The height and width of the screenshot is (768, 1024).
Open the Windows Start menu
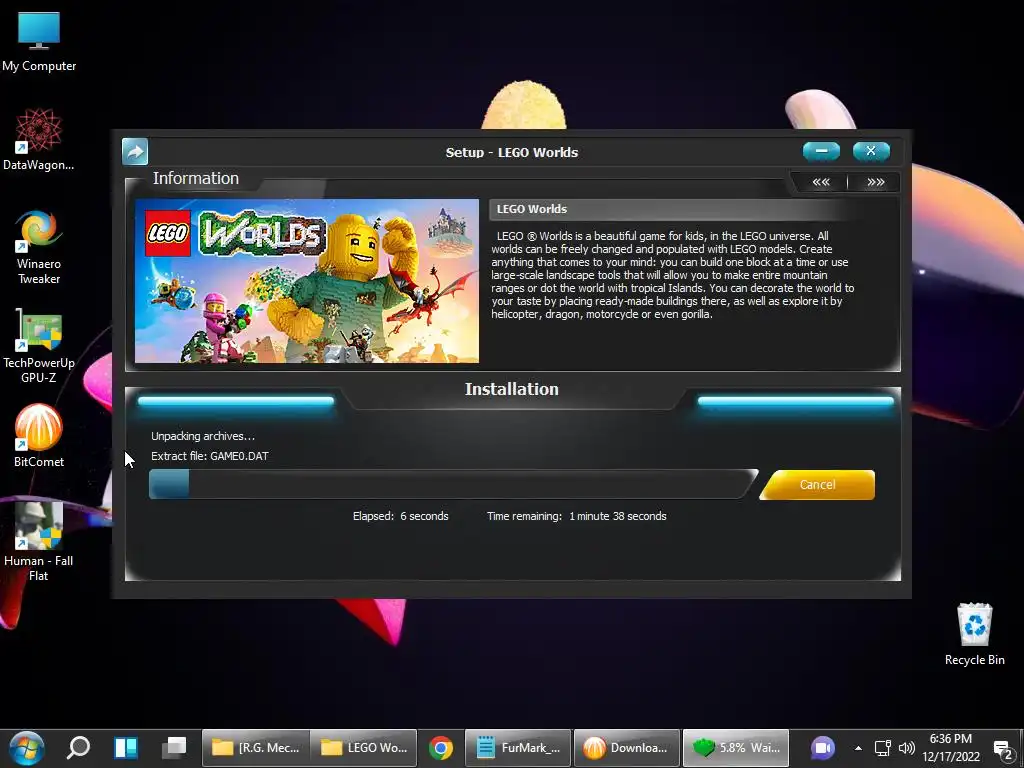click(x=27, y=748)
